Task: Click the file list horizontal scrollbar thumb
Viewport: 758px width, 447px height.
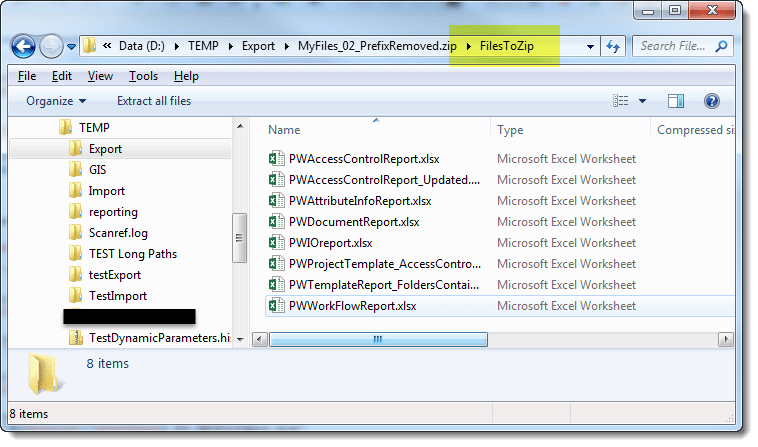Action: point(378,340)
